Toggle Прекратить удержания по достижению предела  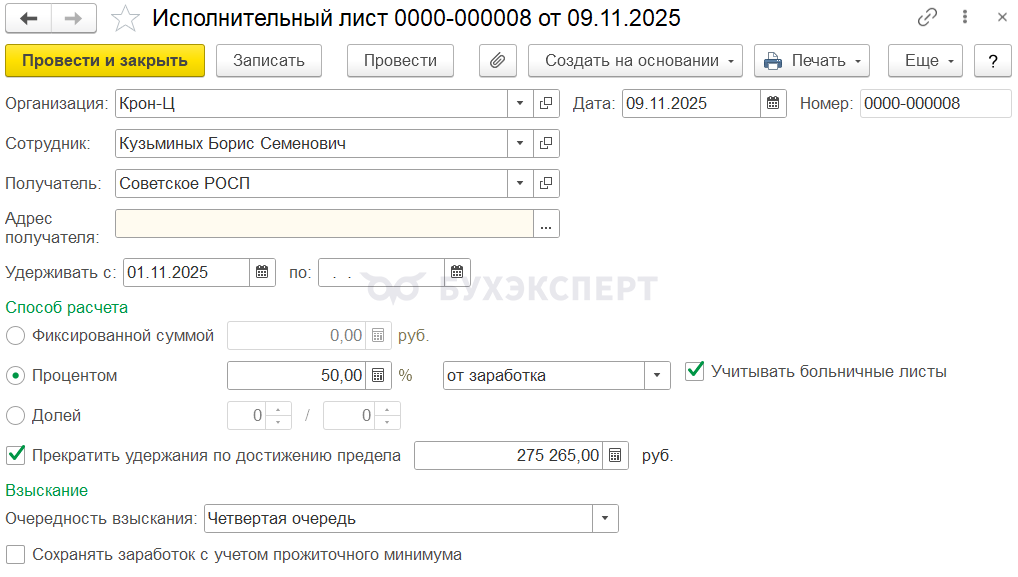(15, 455)
